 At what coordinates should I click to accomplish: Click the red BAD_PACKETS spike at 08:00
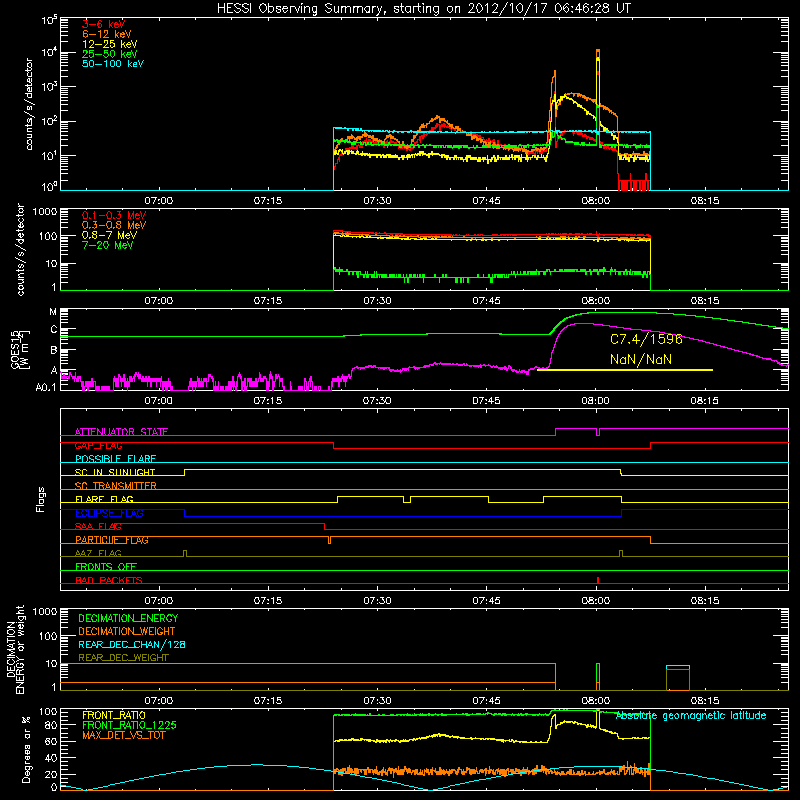pyautogui.click(x=597, y=580)
